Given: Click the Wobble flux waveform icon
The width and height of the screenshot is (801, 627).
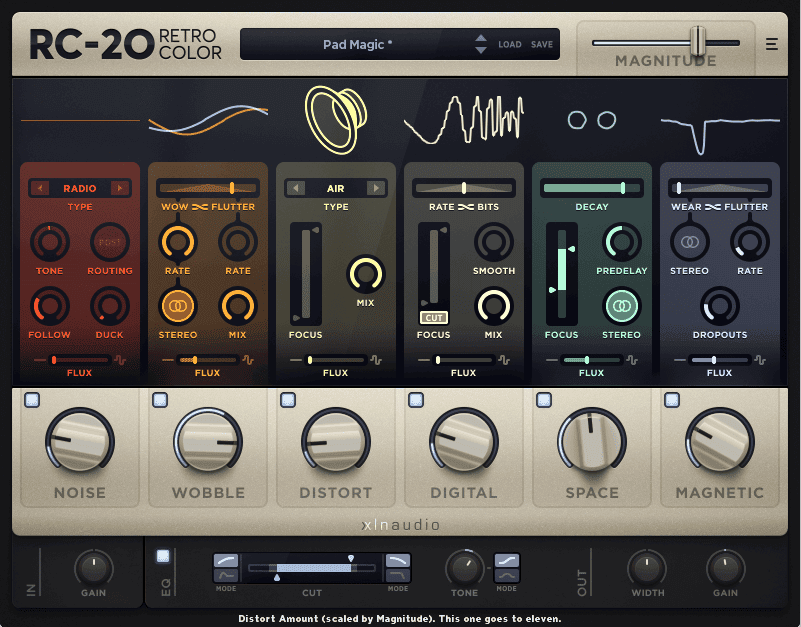Looking at the screenshot, I should click(x=248, y=360).
